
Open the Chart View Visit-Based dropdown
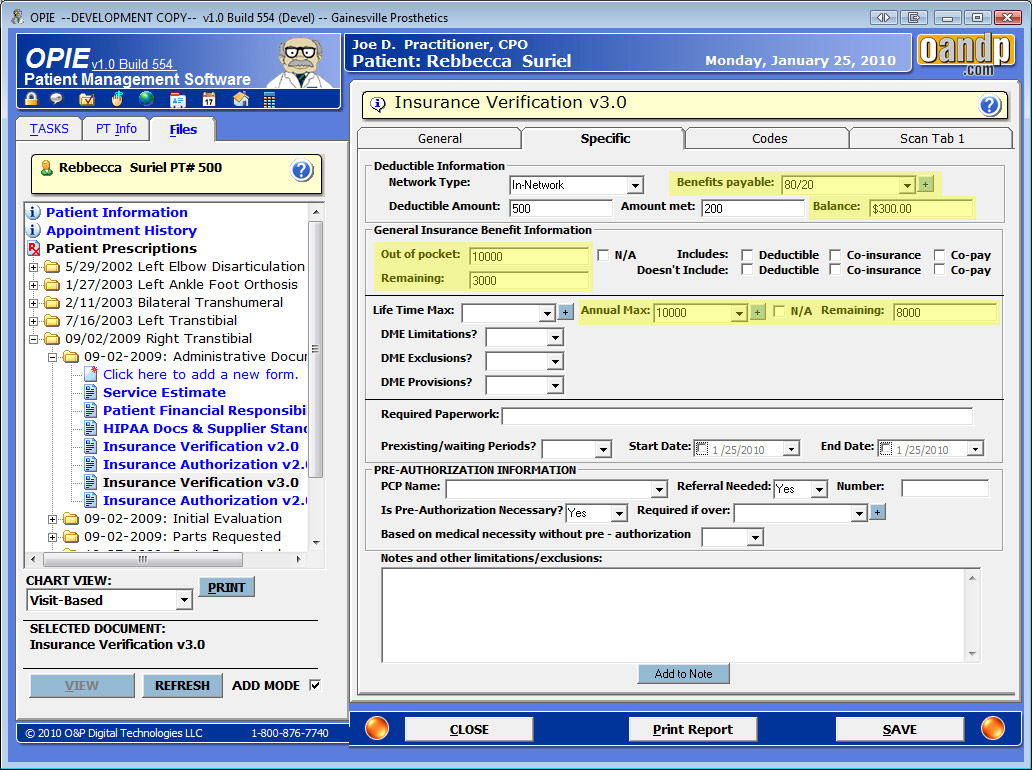pos(184,600)
